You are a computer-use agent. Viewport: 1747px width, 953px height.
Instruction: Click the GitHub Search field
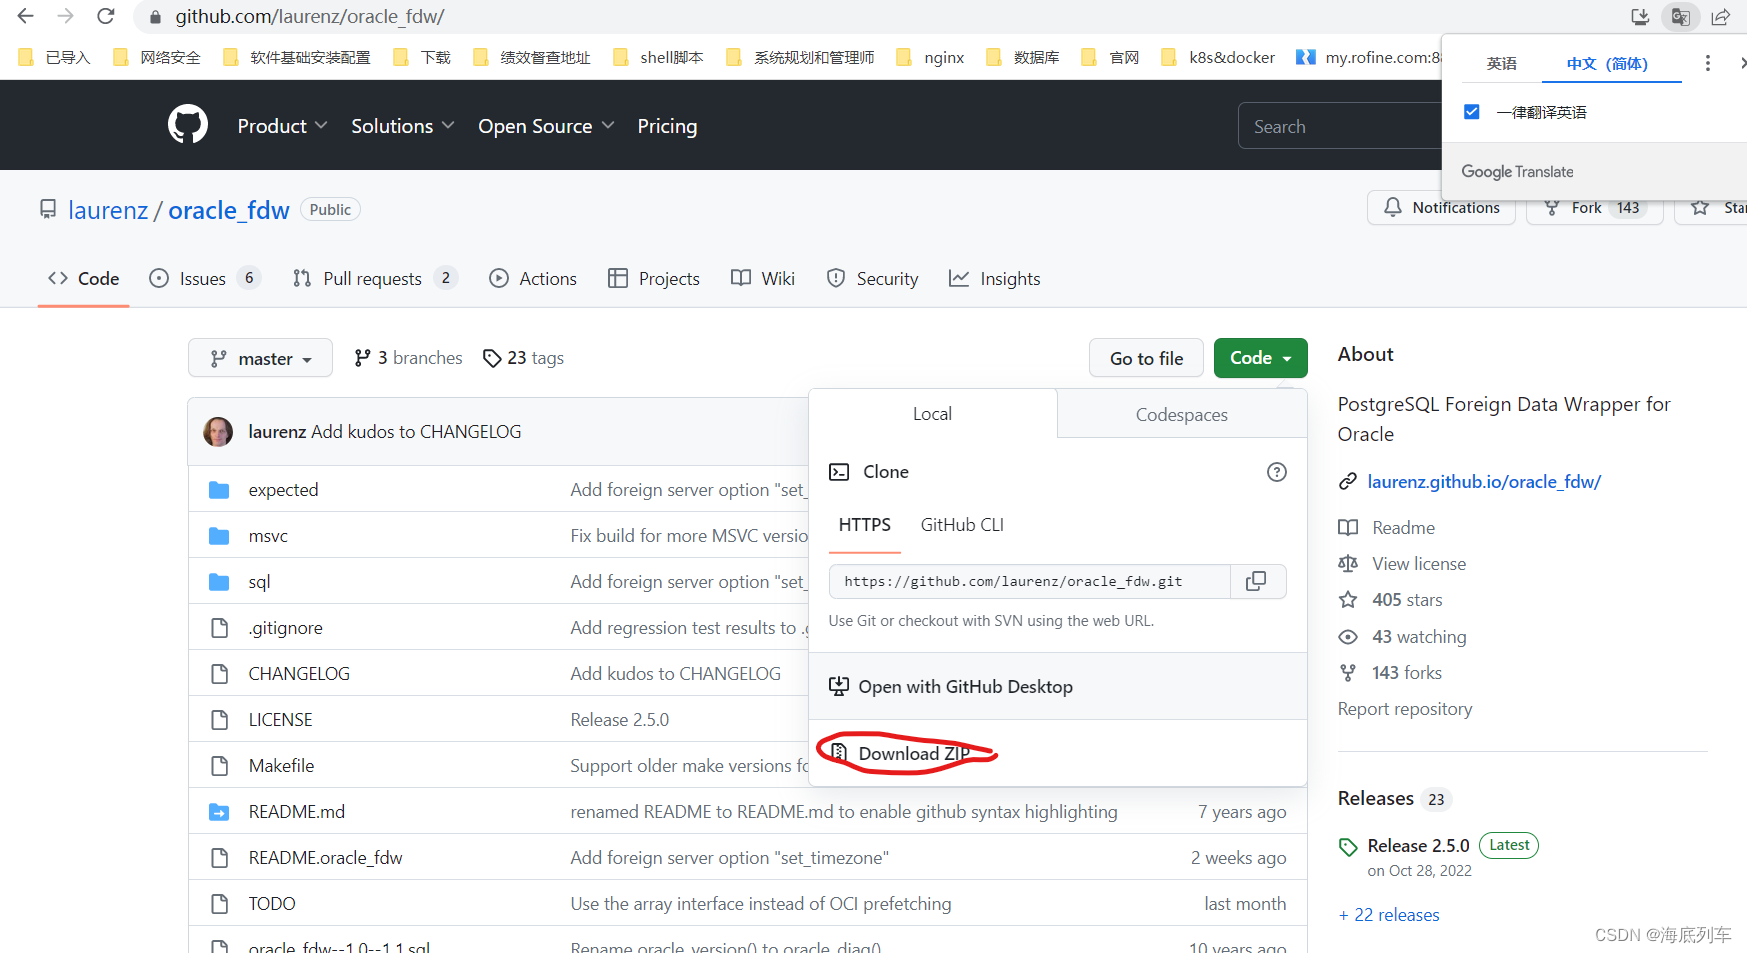1340,126
